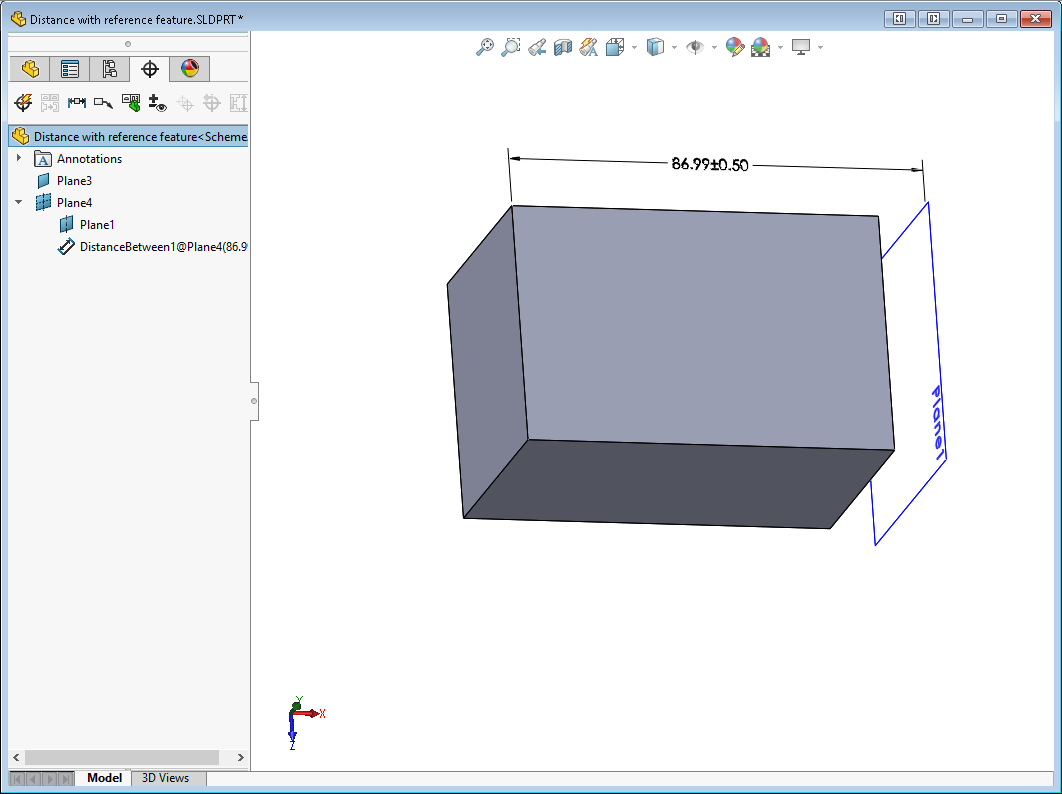Switch to the 3D Views tab
Image resolution: width=1062 pixels, height=794 pixels.
[x=165, y=778]
